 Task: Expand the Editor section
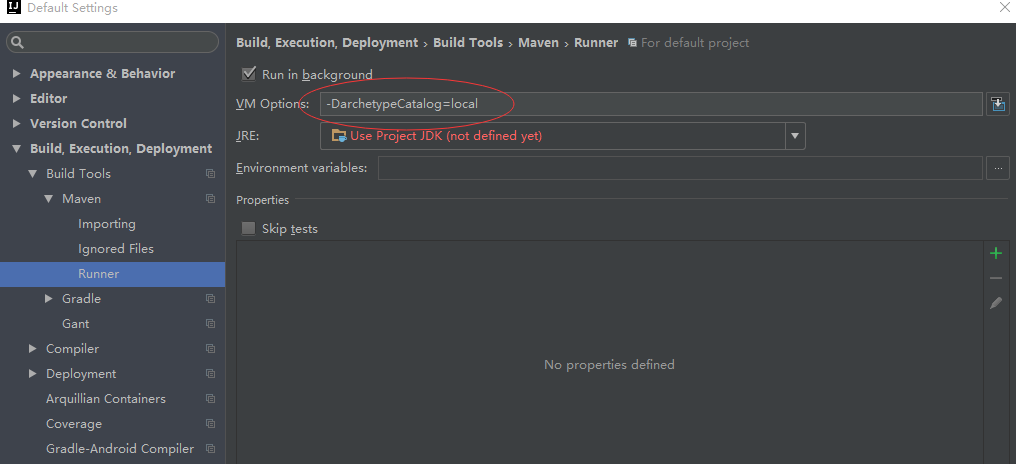click(16, 99)
